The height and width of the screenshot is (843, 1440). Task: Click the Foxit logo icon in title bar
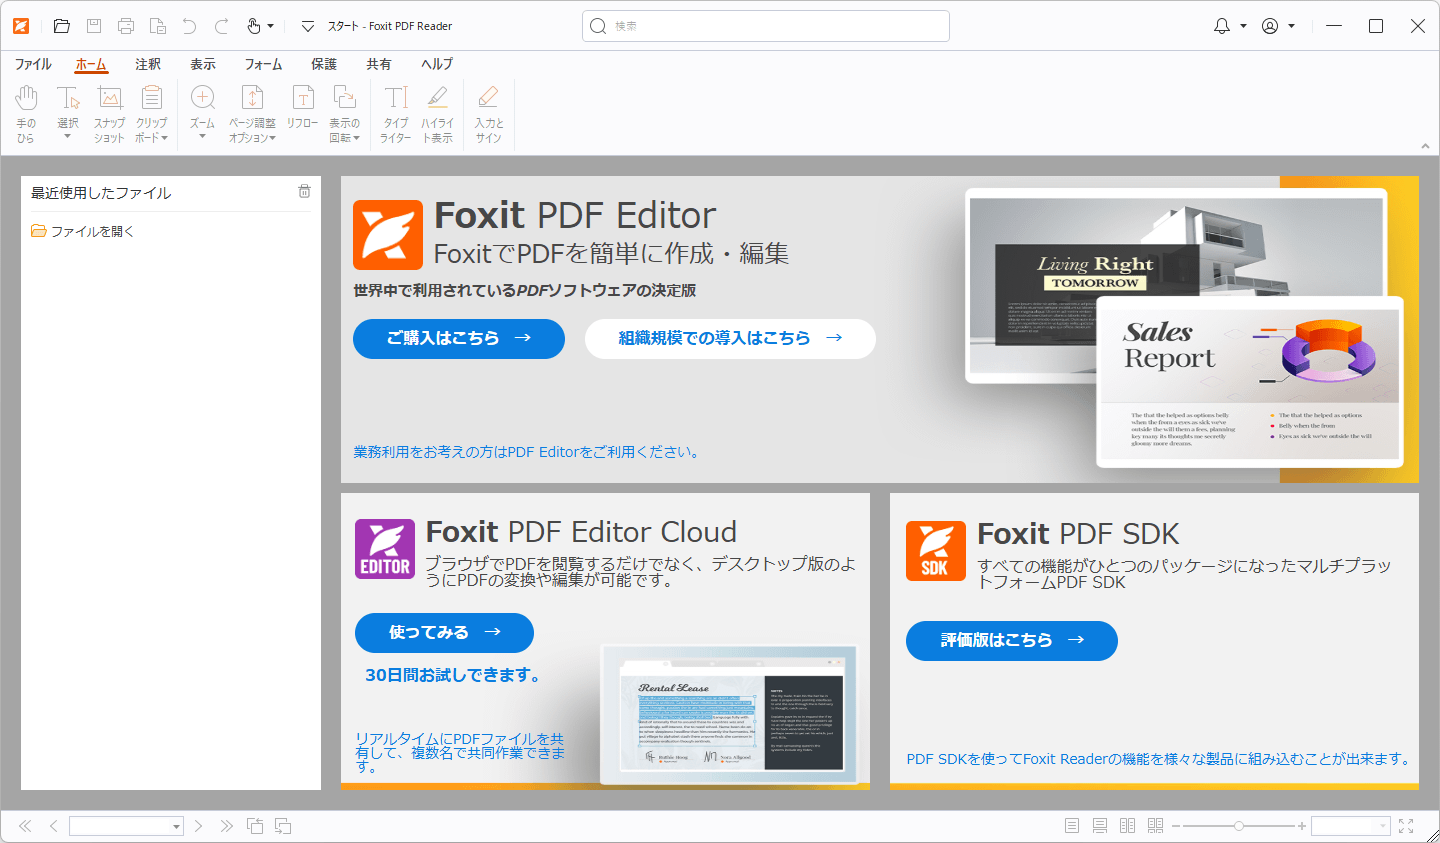[x=21, y=26]
